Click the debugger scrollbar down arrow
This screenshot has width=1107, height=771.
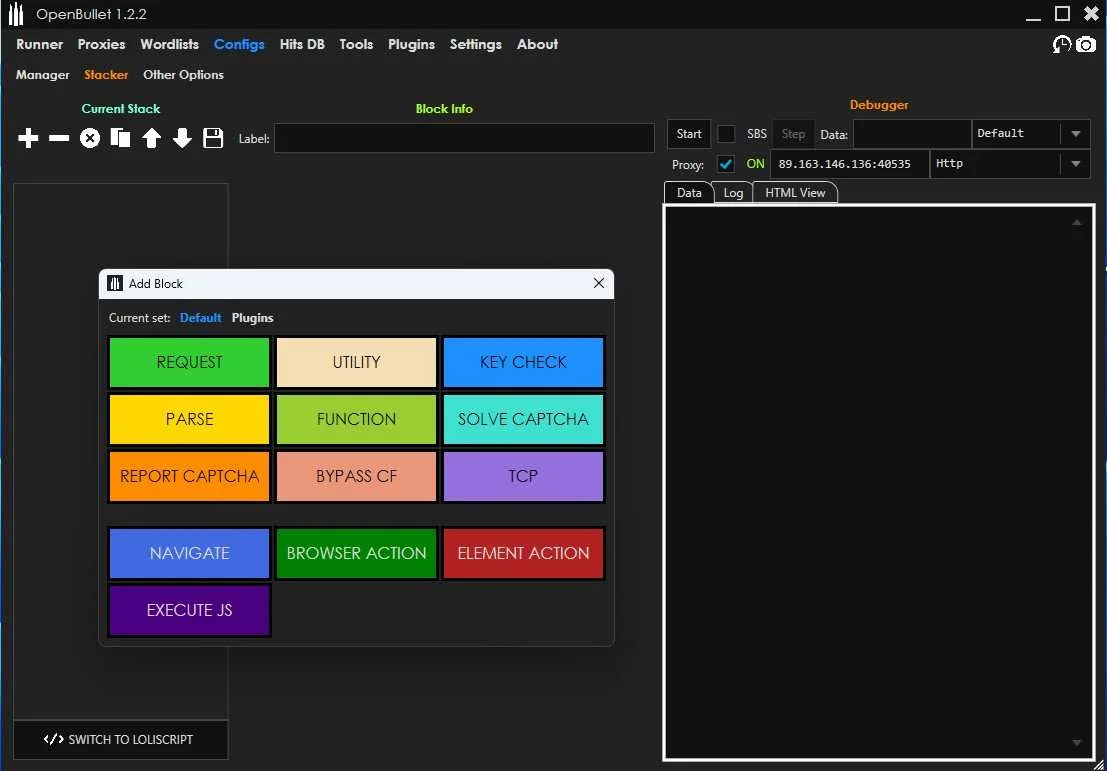1077,743
